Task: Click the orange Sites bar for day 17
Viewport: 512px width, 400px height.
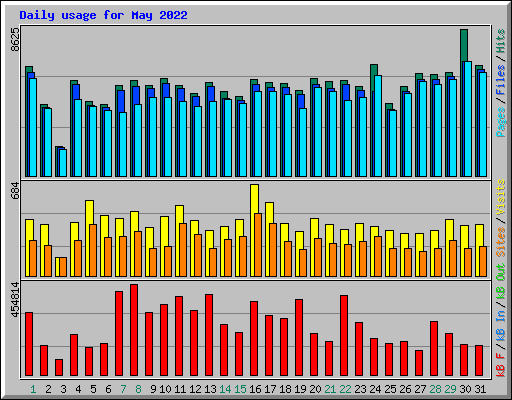Action: [x=273, y=250]
